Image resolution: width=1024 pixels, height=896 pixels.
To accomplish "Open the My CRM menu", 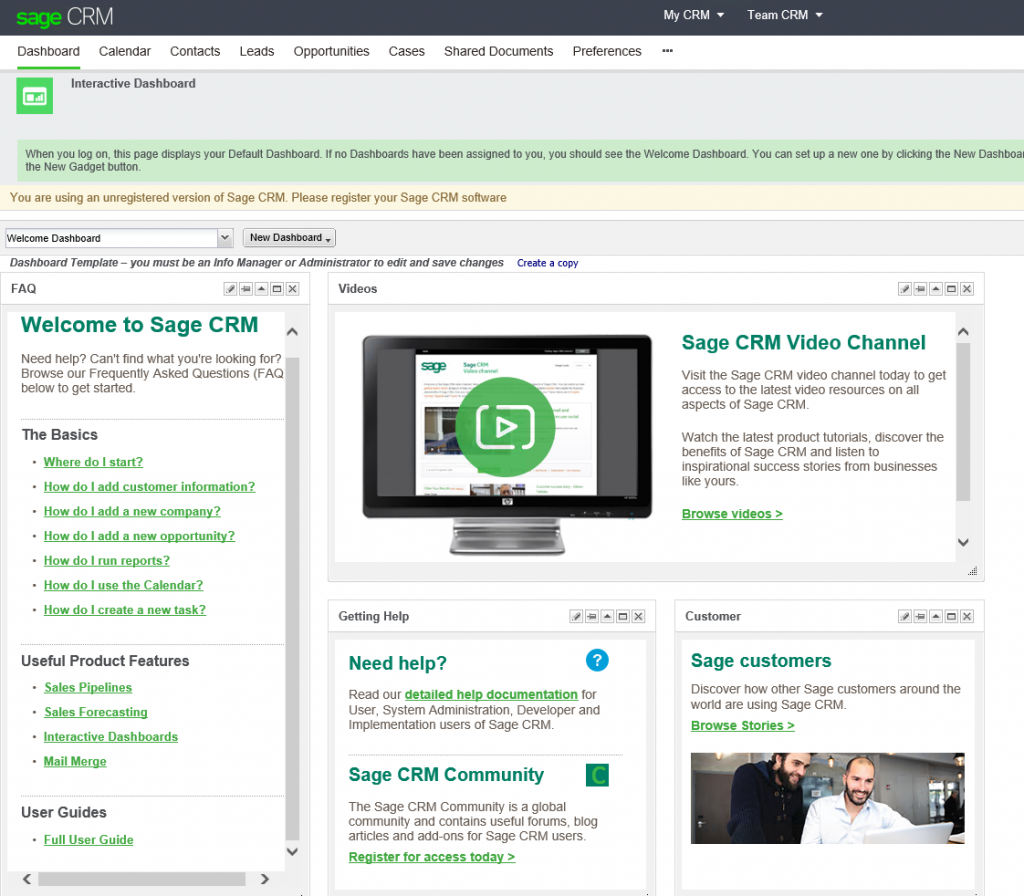I will click(x=693, y=15).
